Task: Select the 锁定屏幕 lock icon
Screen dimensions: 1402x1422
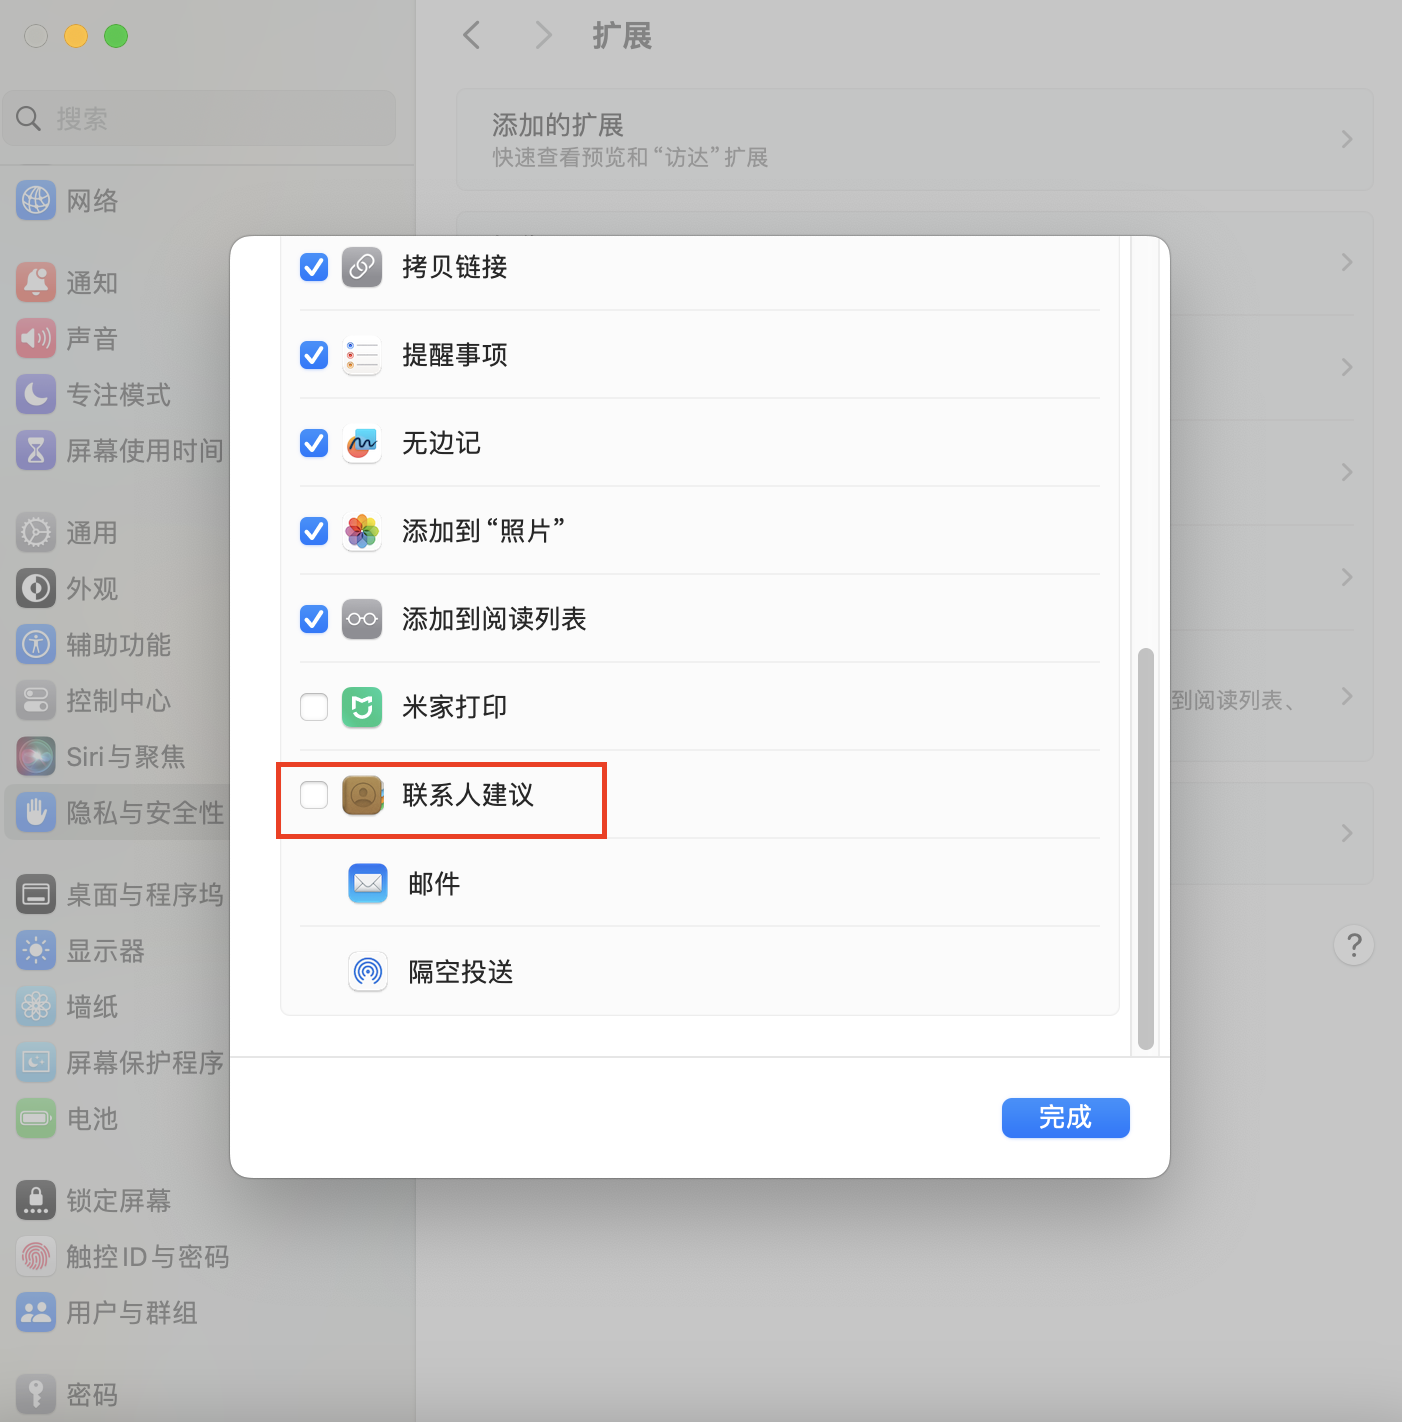Action: [36, 1200]
